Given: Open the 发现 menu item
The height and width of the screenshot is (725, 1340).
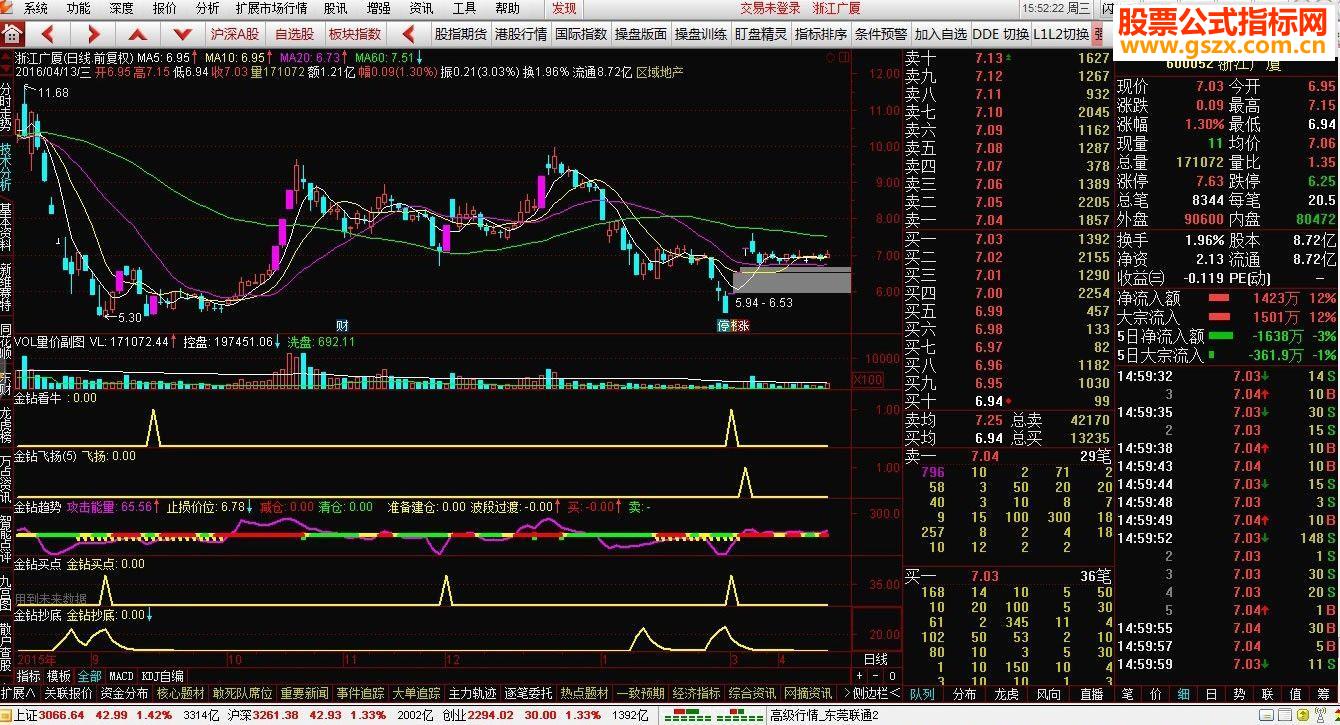Looking at the screenshot, I should point(564,8).
